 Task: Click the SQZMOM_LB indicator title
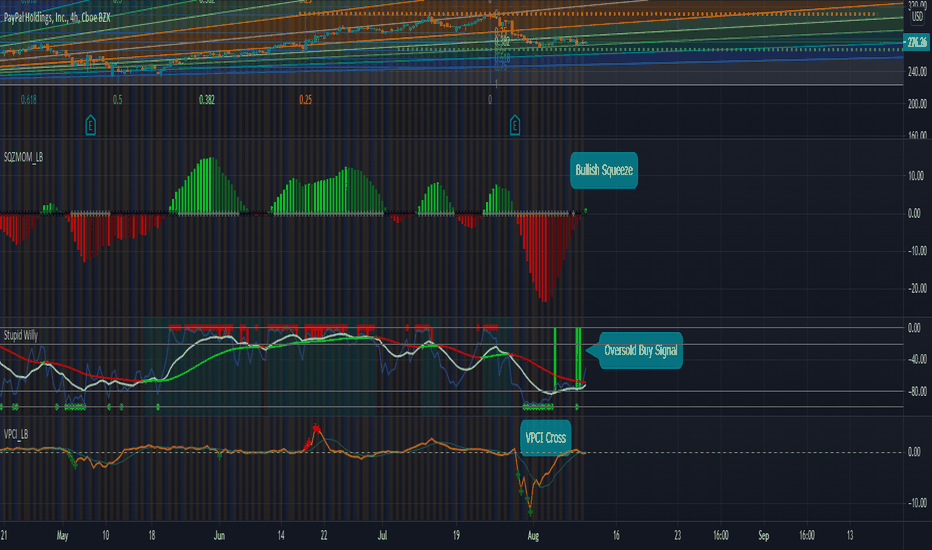(23, 158)
